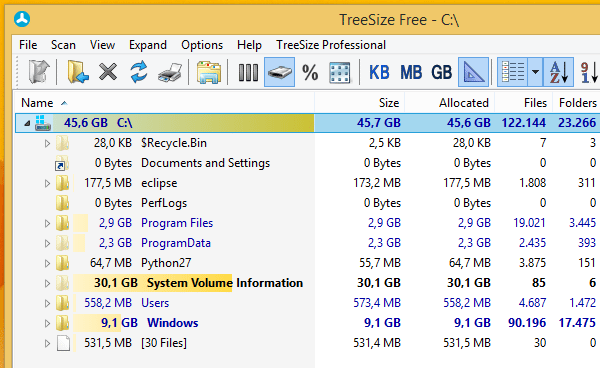Click the X stop scan icon
600x368 pixels.
(x=108, y=72)
